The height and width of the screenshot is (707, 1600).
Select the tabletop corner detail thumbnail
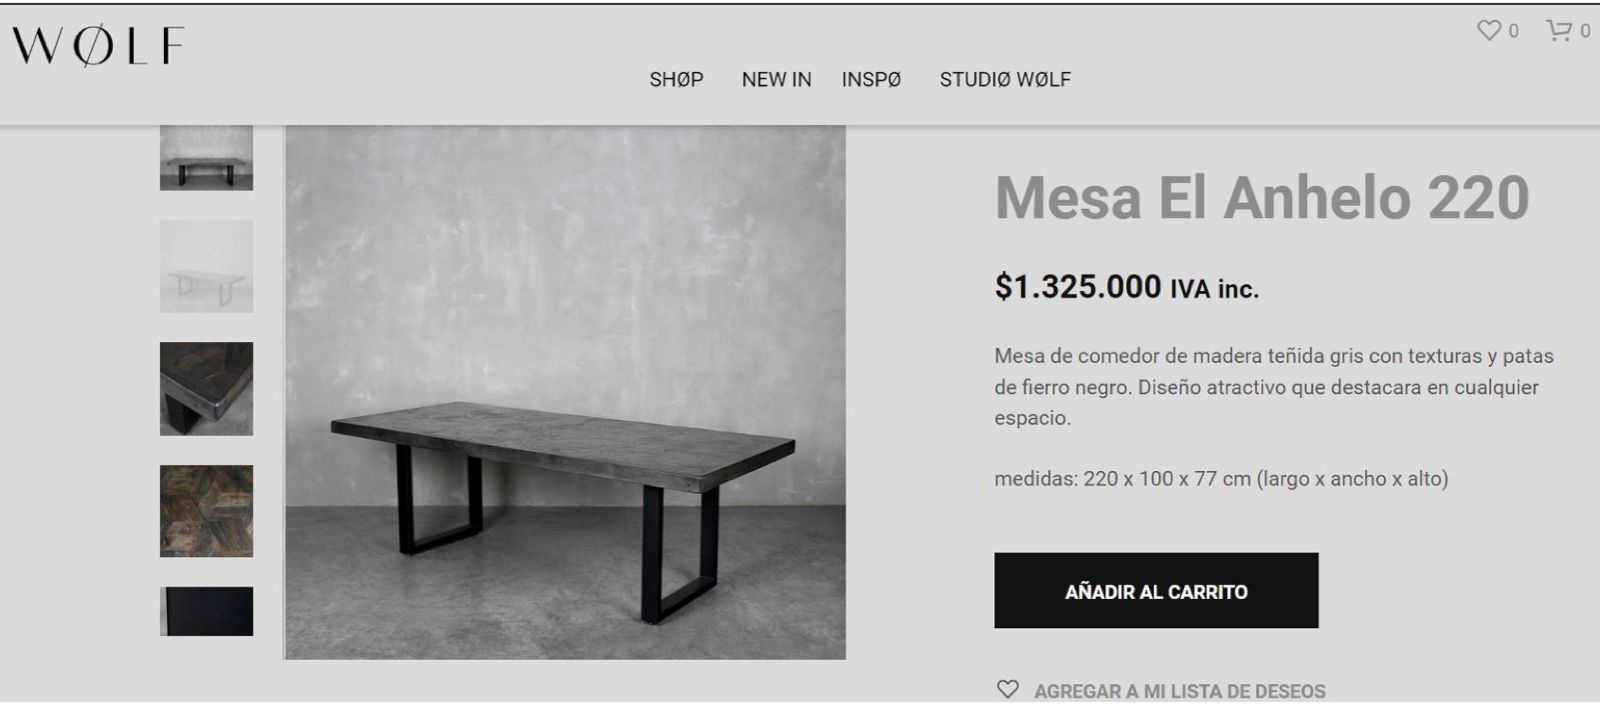coord(205,388)
